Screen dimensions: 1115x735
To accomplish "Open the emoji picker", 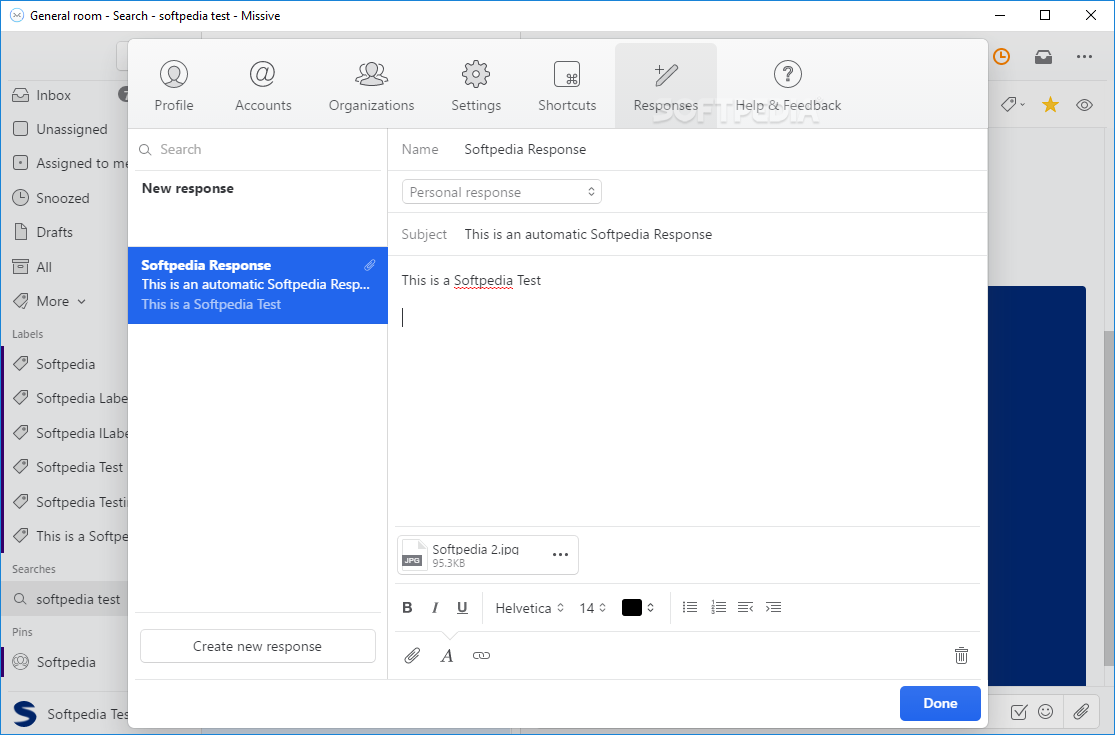I will click(1045, 712).
